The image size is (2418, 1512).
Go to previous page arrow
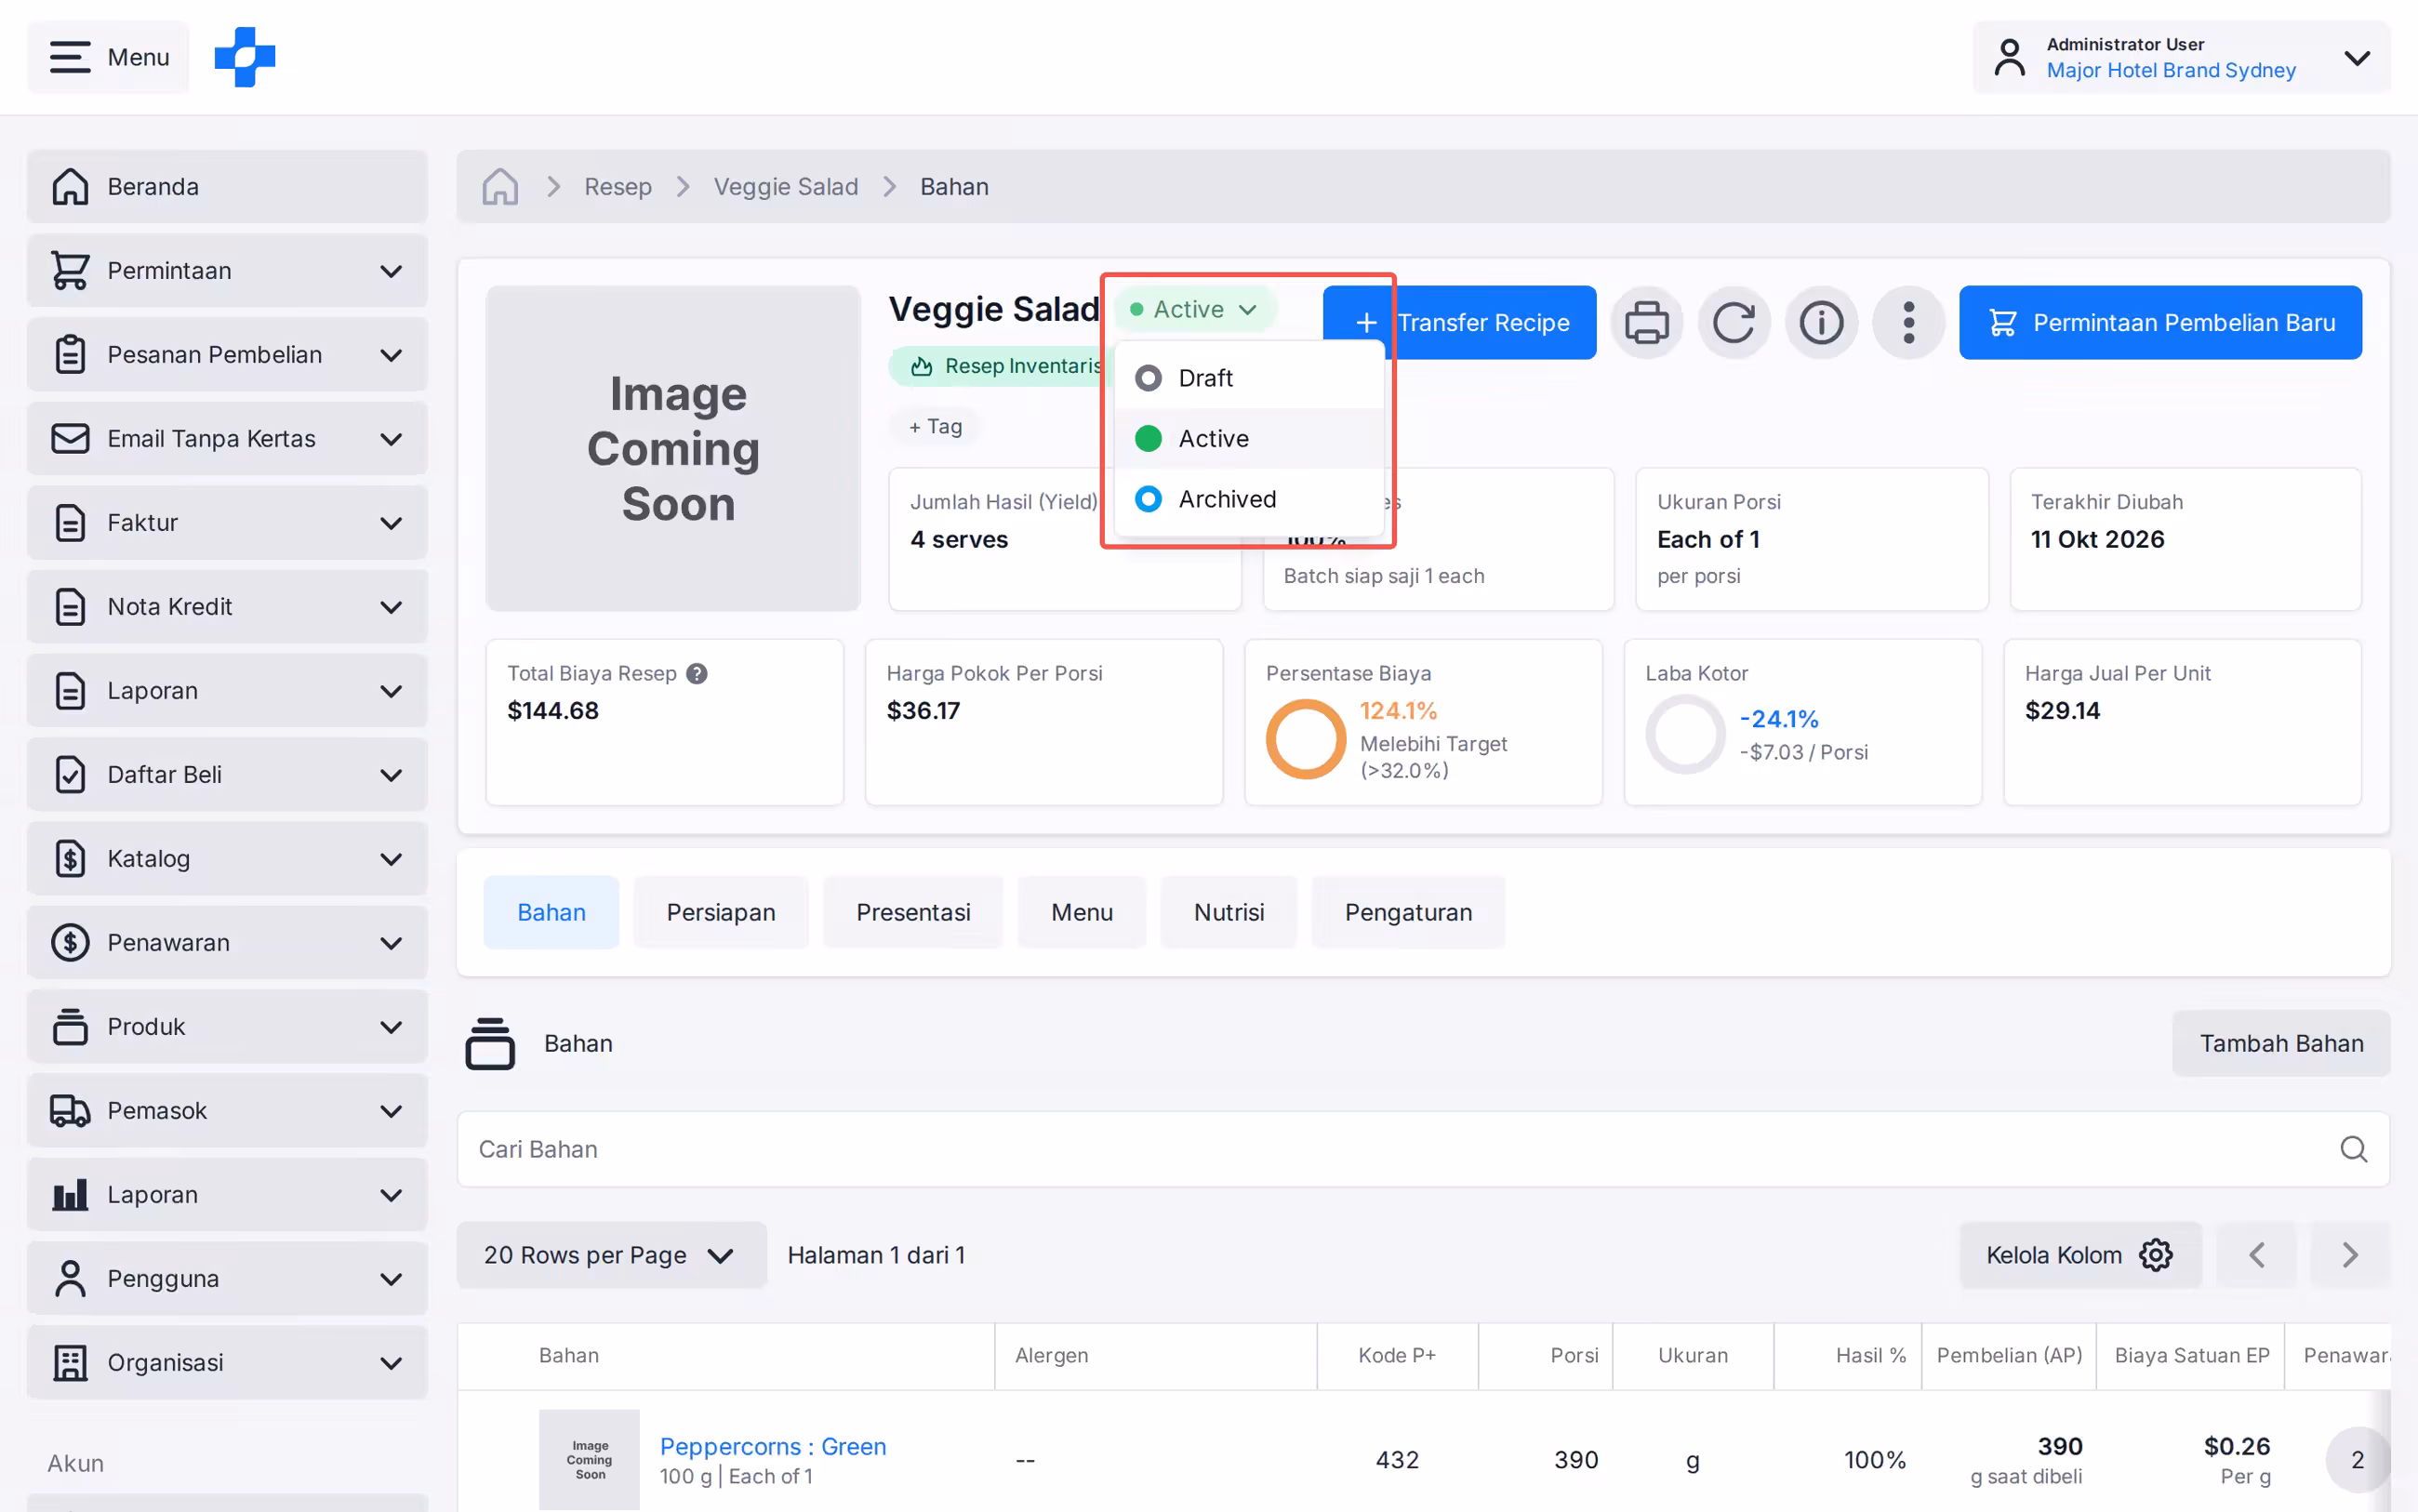[2256, 1255]
